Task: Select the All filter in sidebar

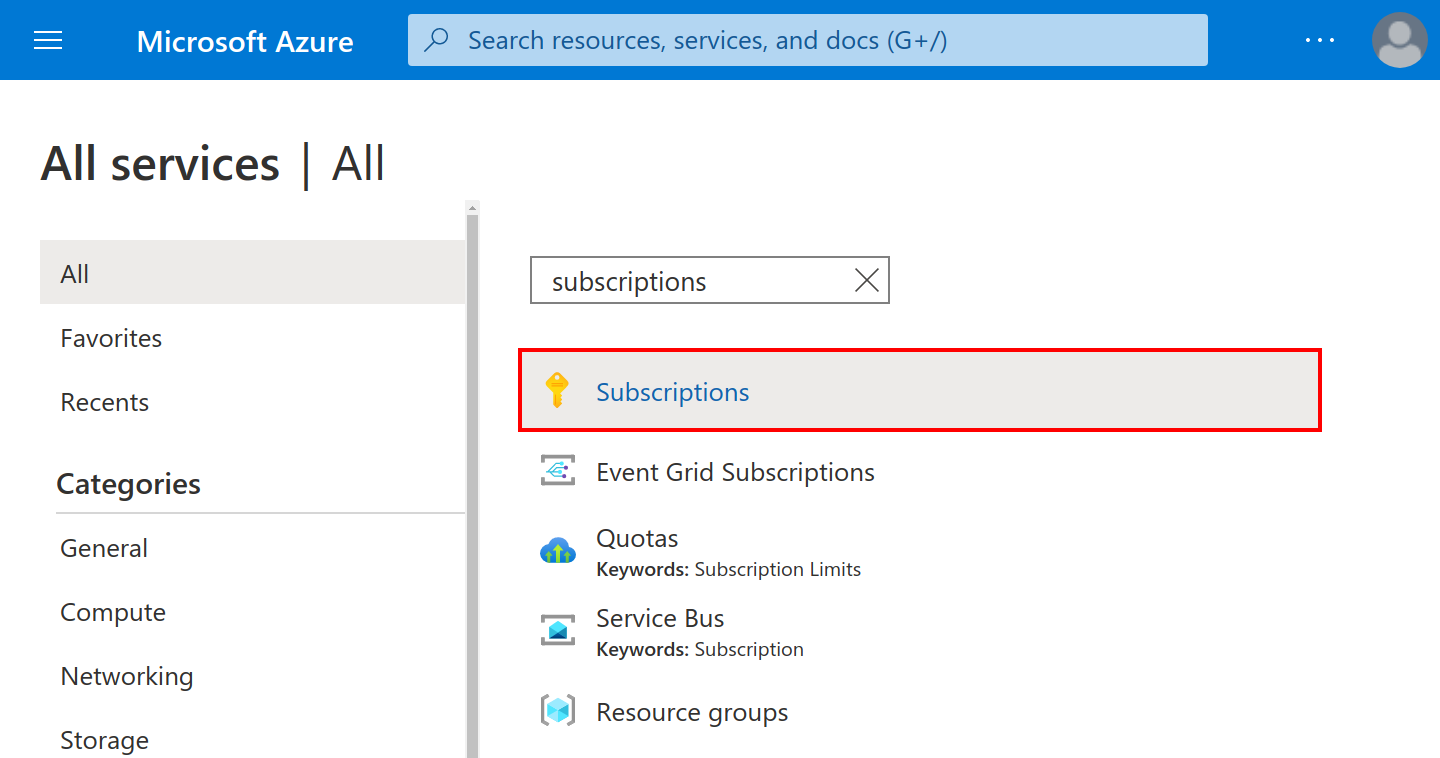Action: pyautogui.click(x=252, y=273)
